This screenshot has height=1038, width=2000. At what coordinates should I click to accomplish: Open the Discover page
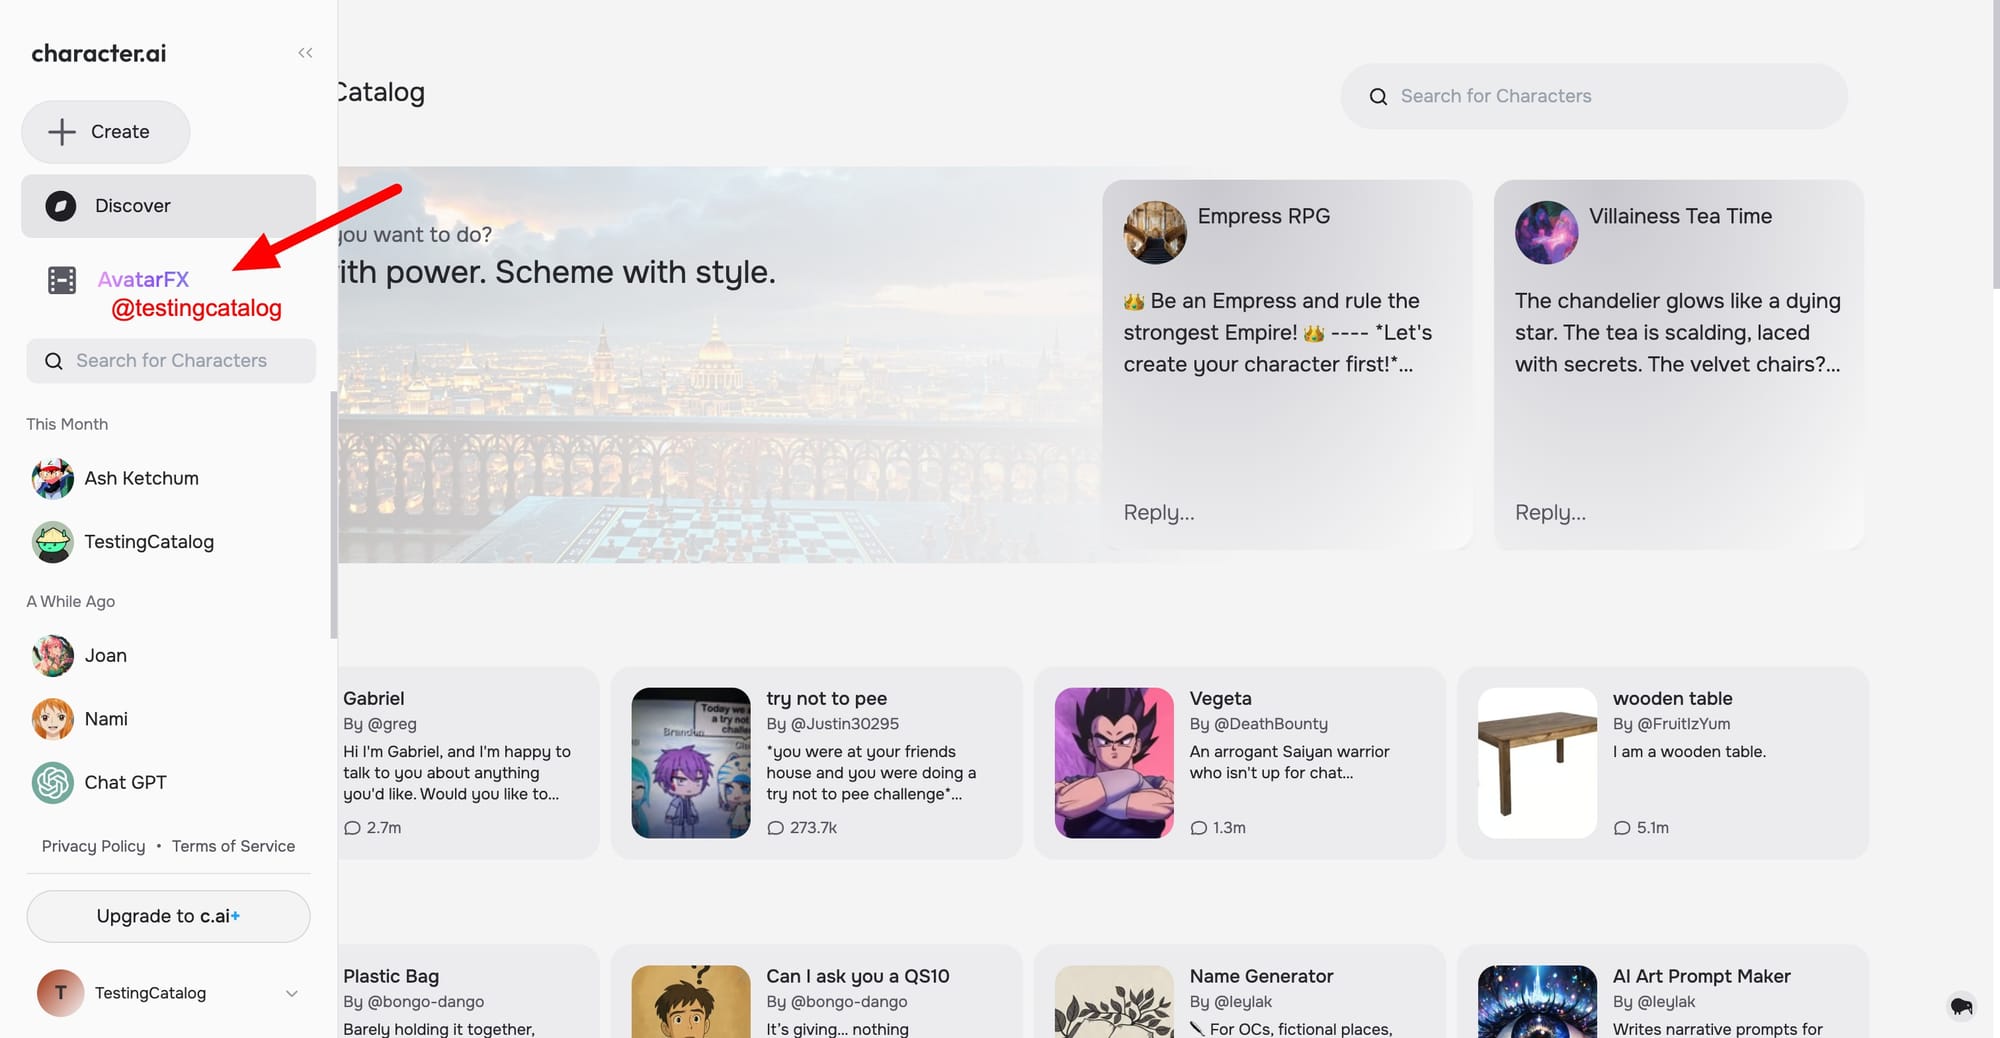(169, 206)
